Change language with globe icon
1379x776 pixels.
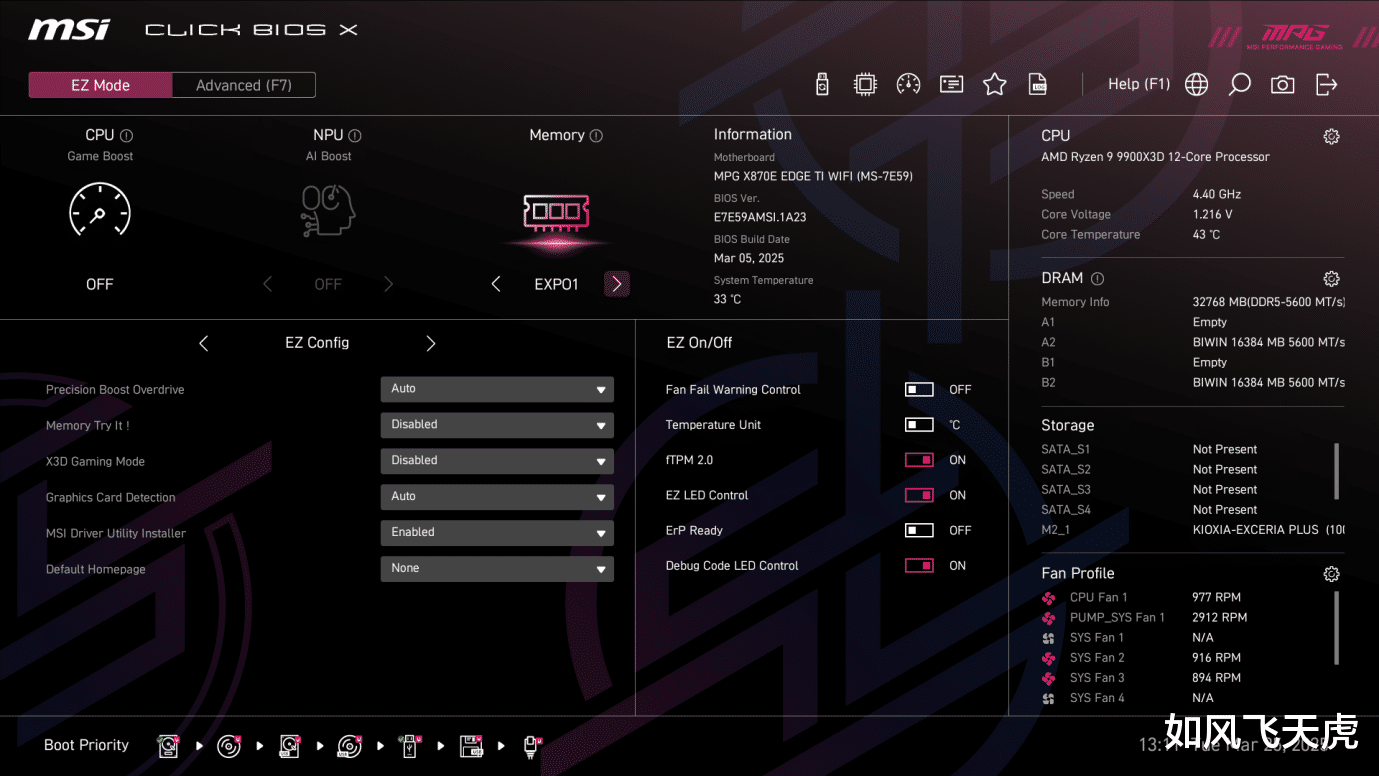(1196, 85)
